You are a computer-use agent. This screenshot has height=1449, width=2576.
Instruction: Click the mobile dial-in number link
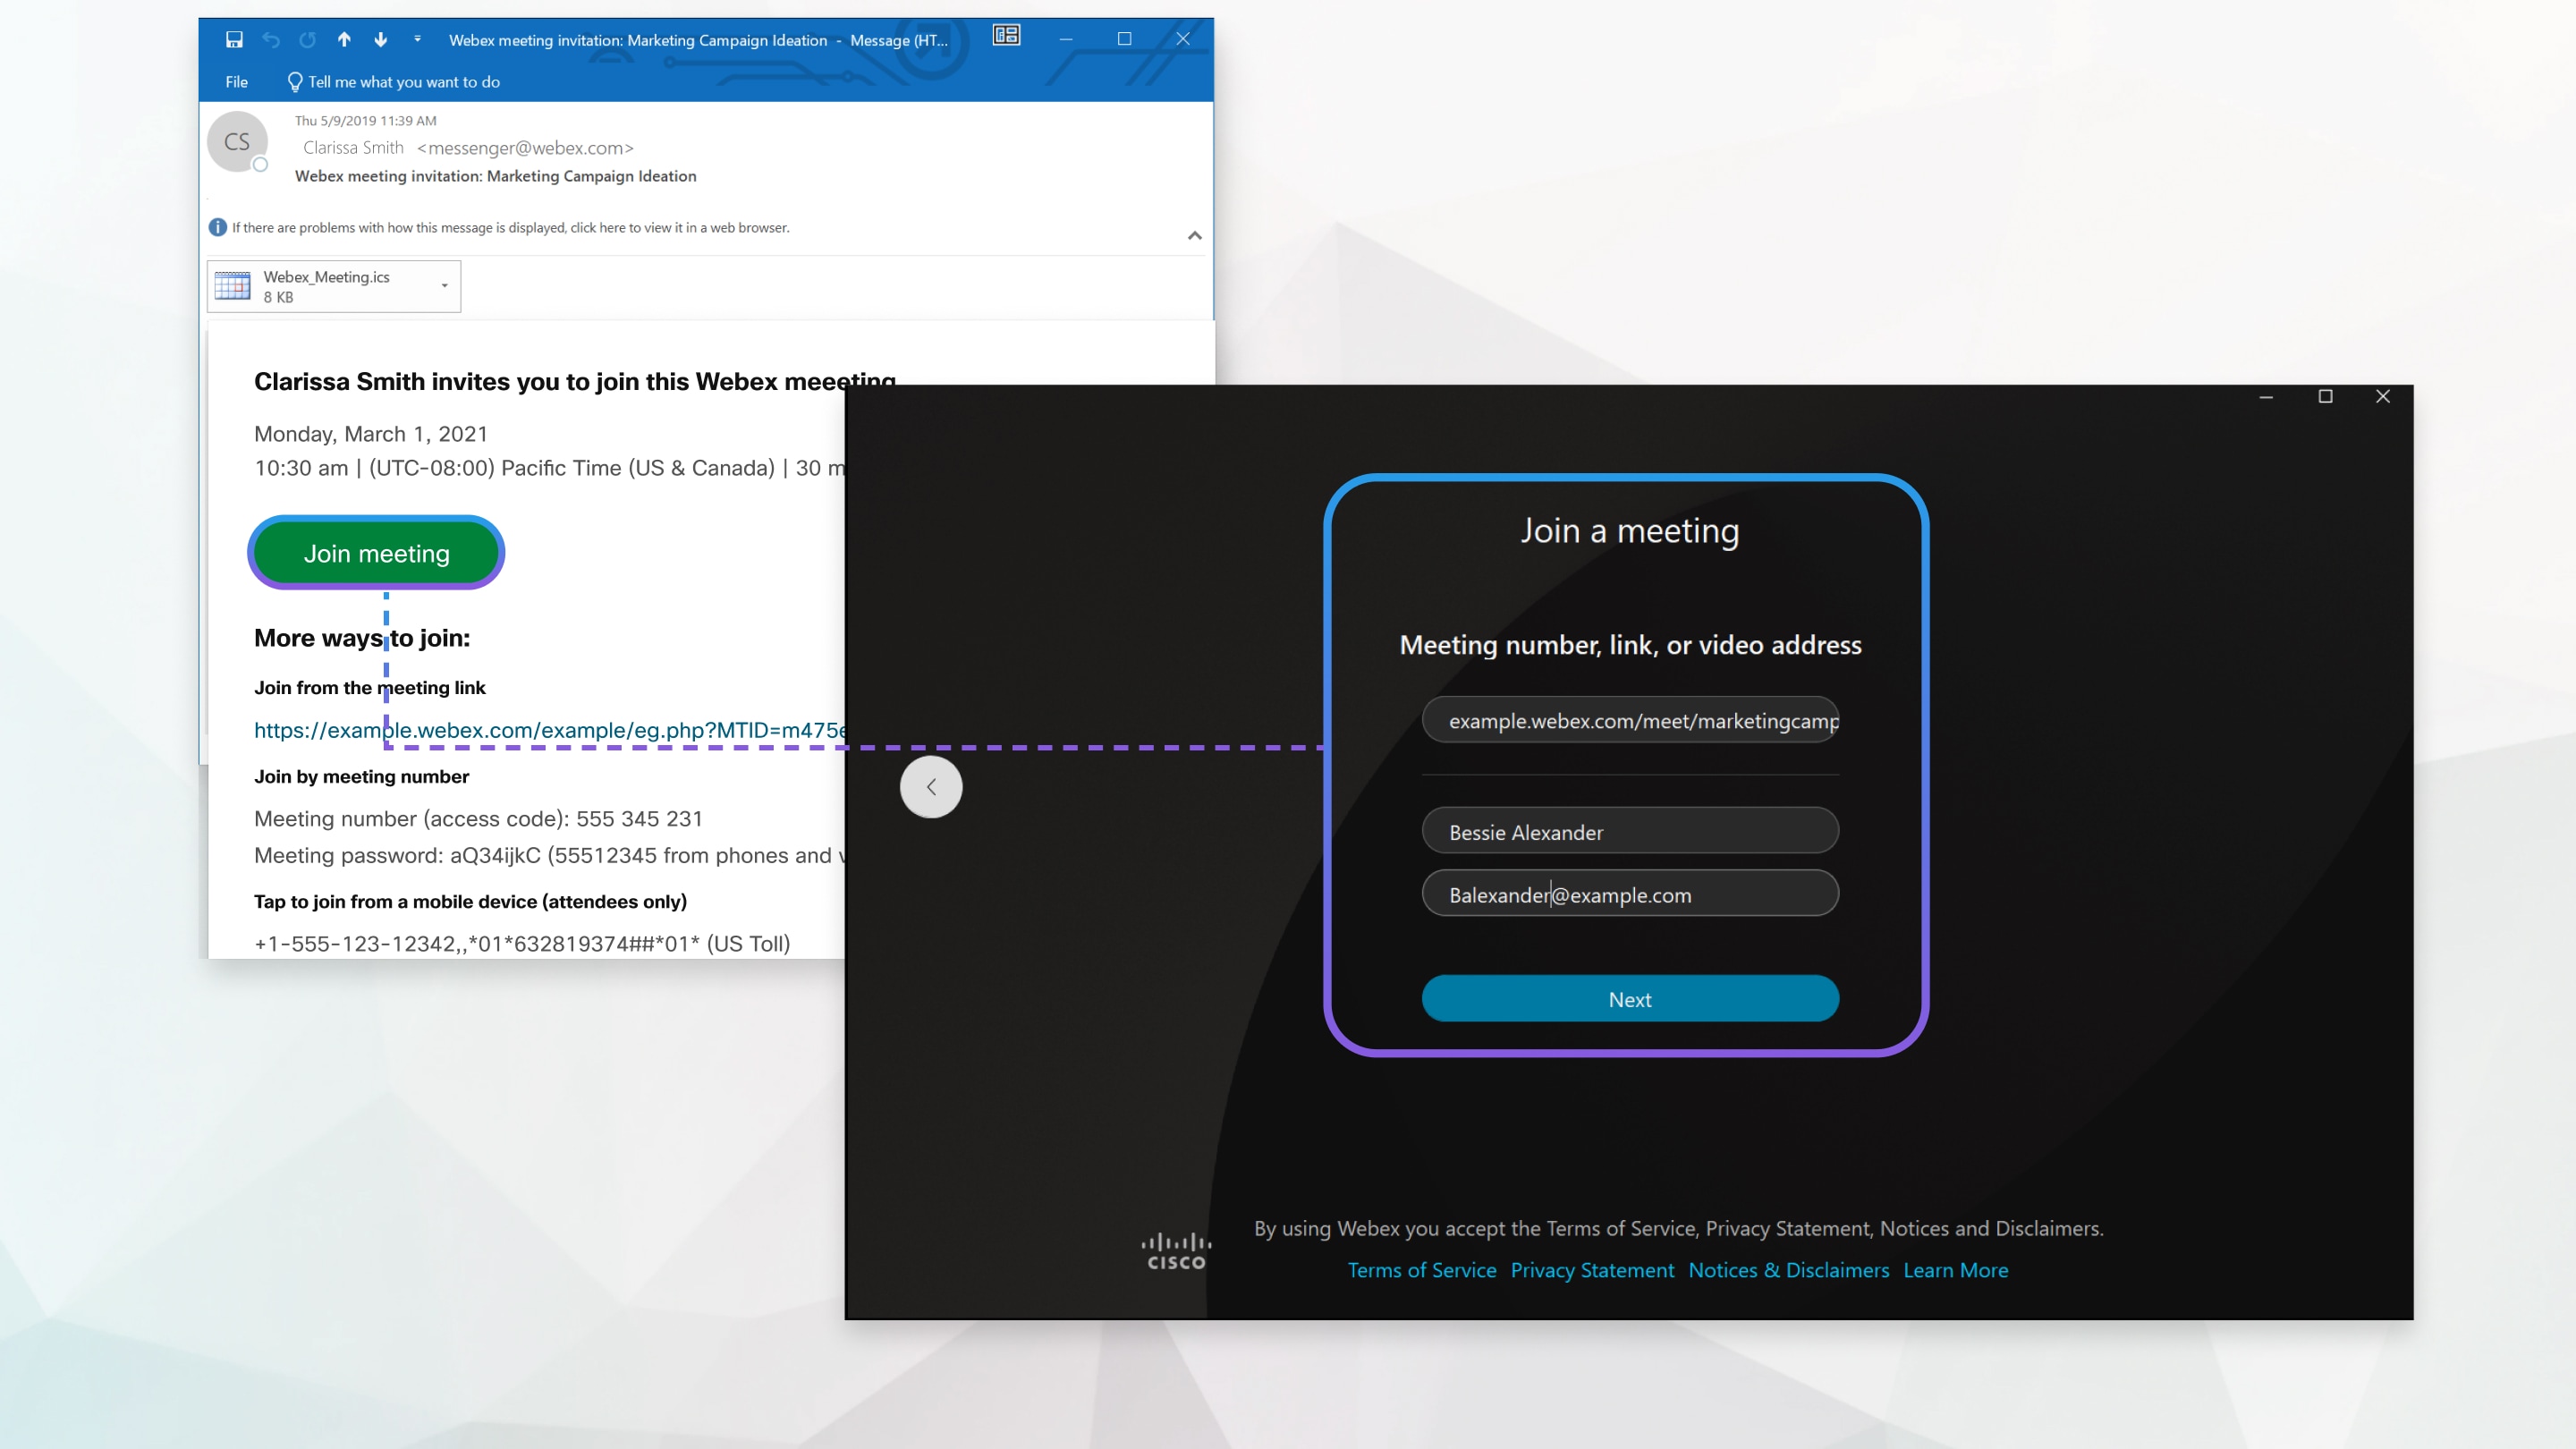pos(522,943)
